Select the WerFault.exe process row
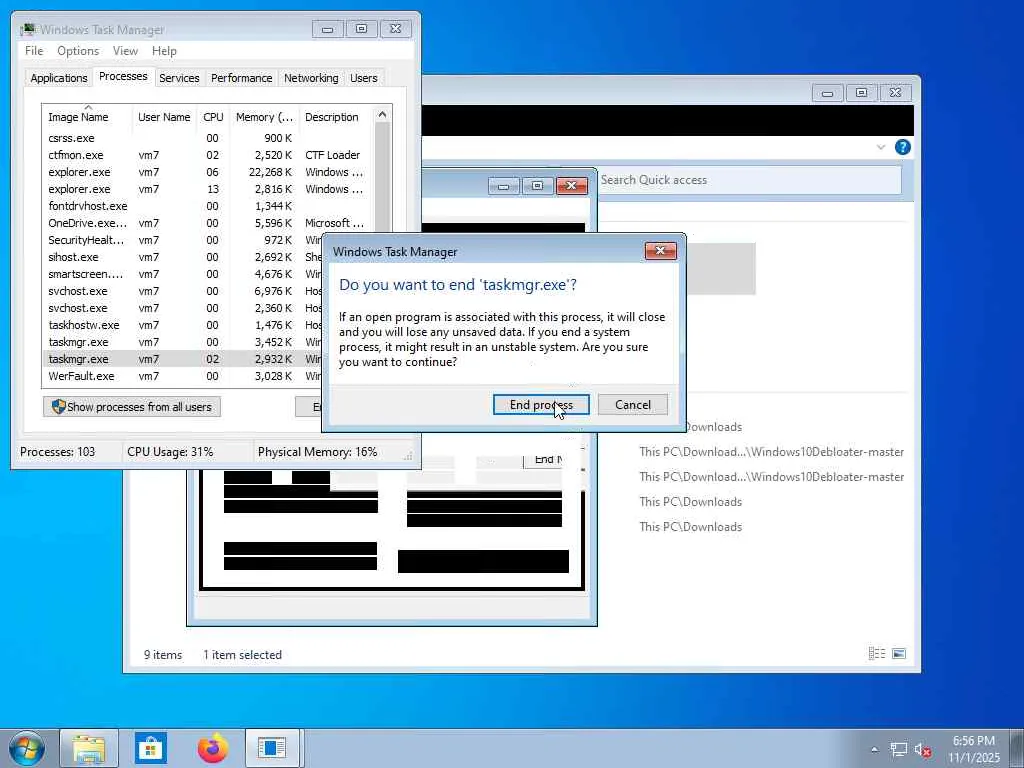This screenshot has height=768, width=1024. [x=183, y=376]
